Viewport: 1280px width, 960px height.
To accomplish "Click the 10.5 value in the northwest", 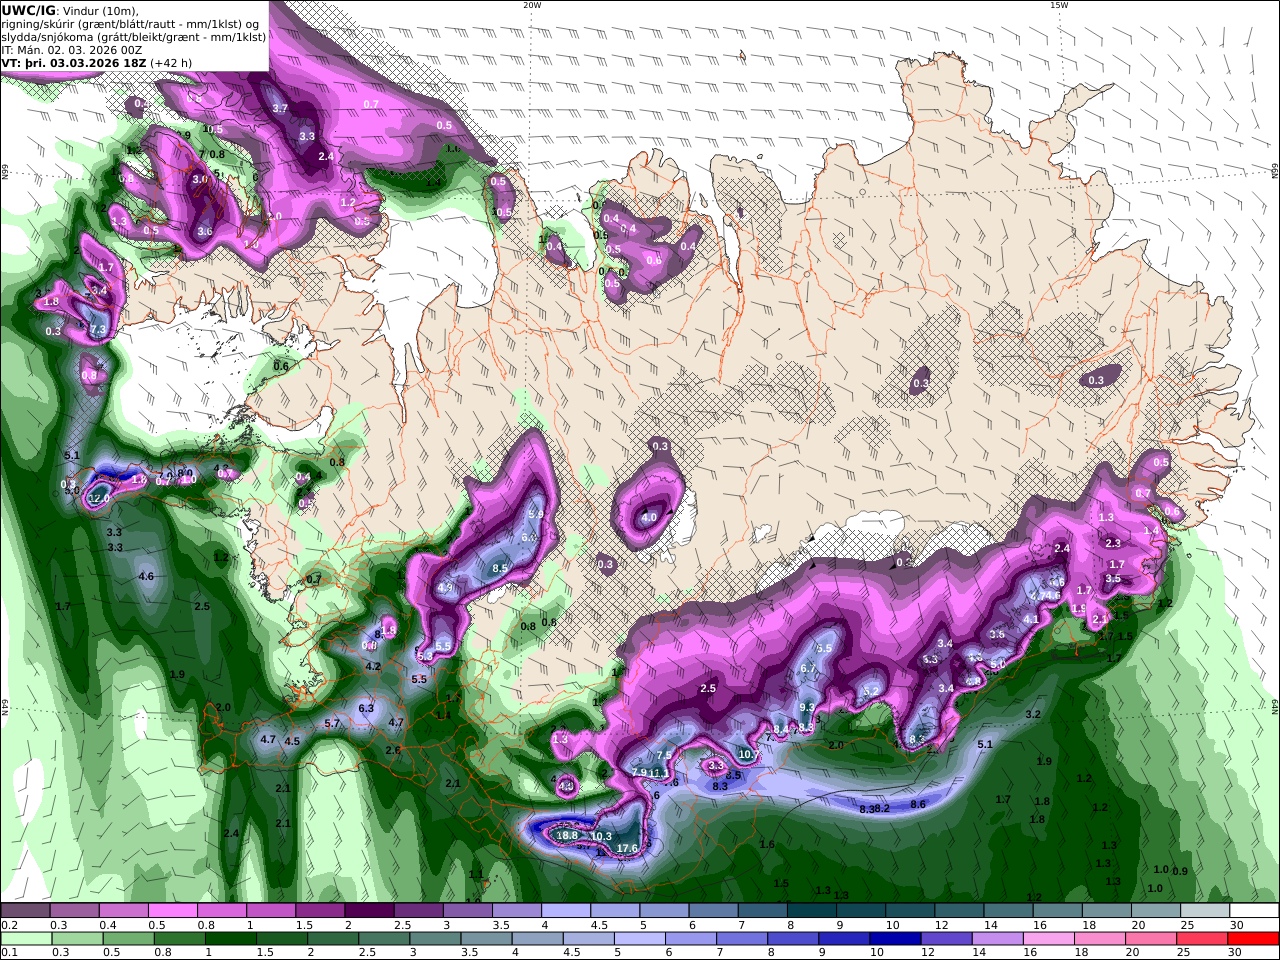I will (x=212, y=130).
